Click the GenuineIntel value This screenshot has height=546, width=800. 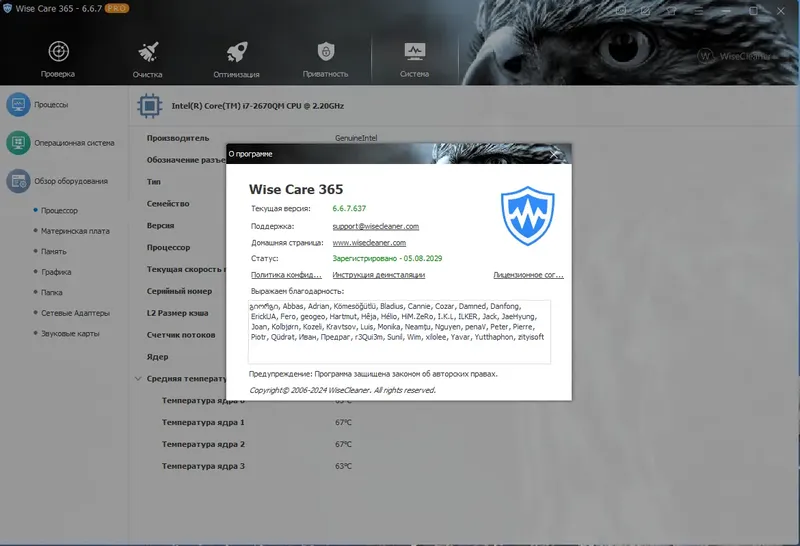tap(356, 138)
